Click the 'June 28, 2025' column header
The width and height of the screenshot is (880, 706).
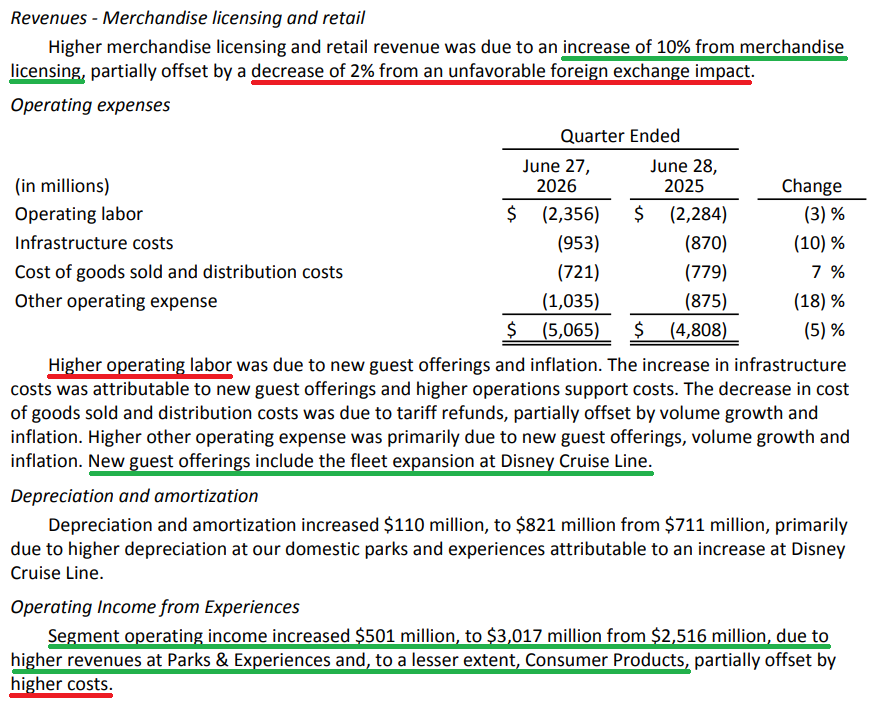pyautogui.click(x=684, y=176)
